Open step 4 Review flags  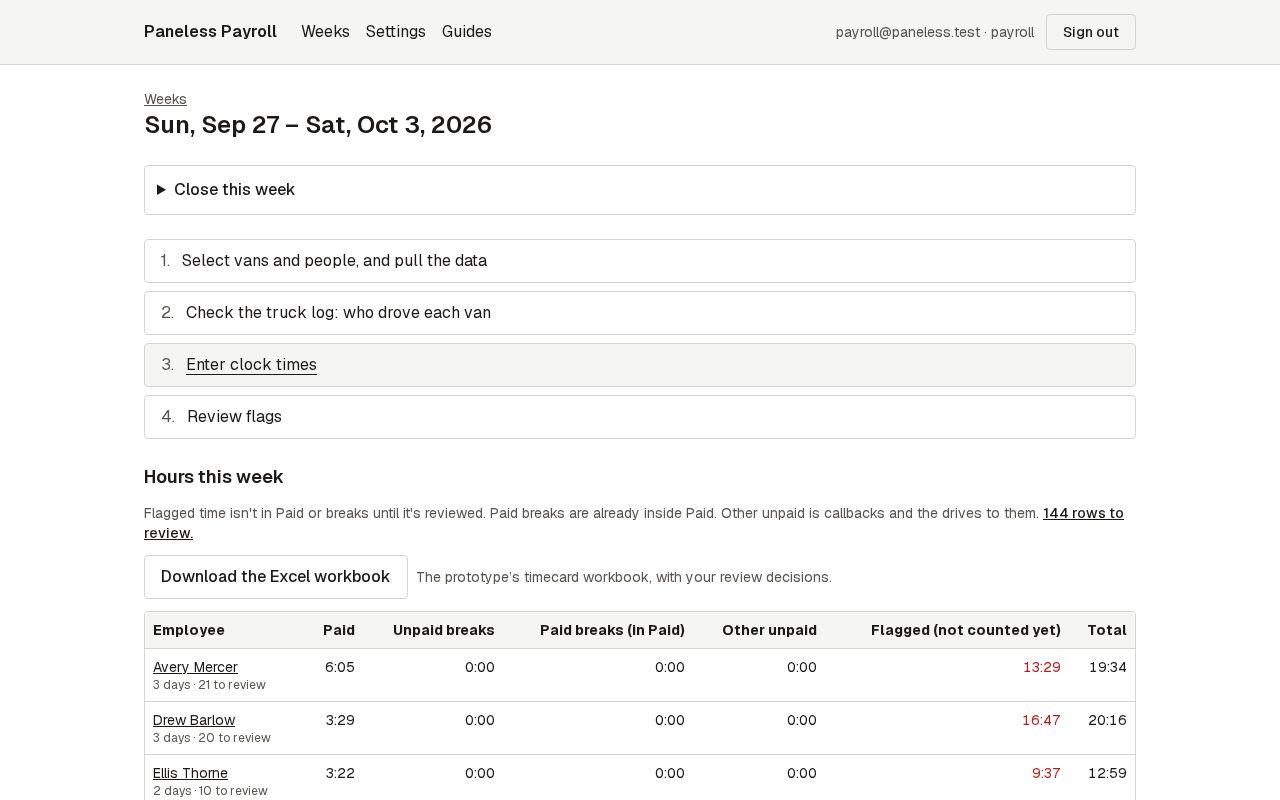tap(640, 417)
